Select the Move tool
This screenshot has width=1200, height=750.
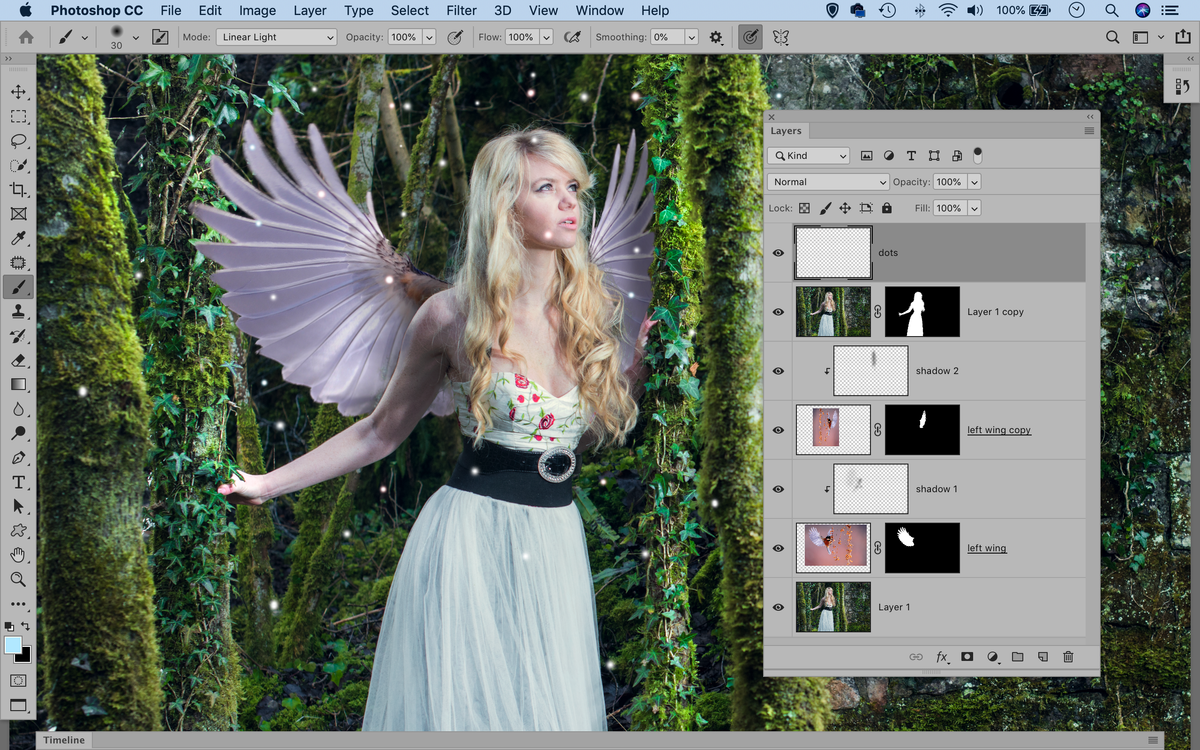(x=20, y=91)
